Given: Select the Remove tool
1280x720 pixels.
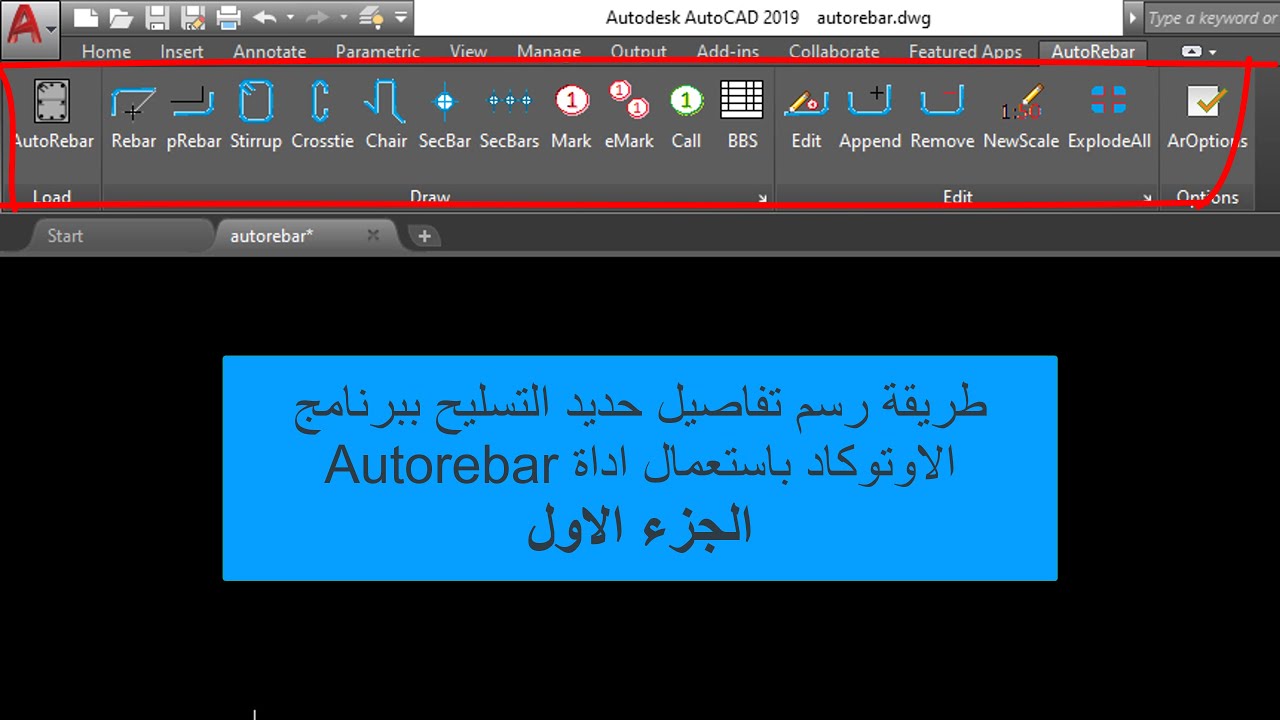Looking at the screenshot, I should 942,115.
